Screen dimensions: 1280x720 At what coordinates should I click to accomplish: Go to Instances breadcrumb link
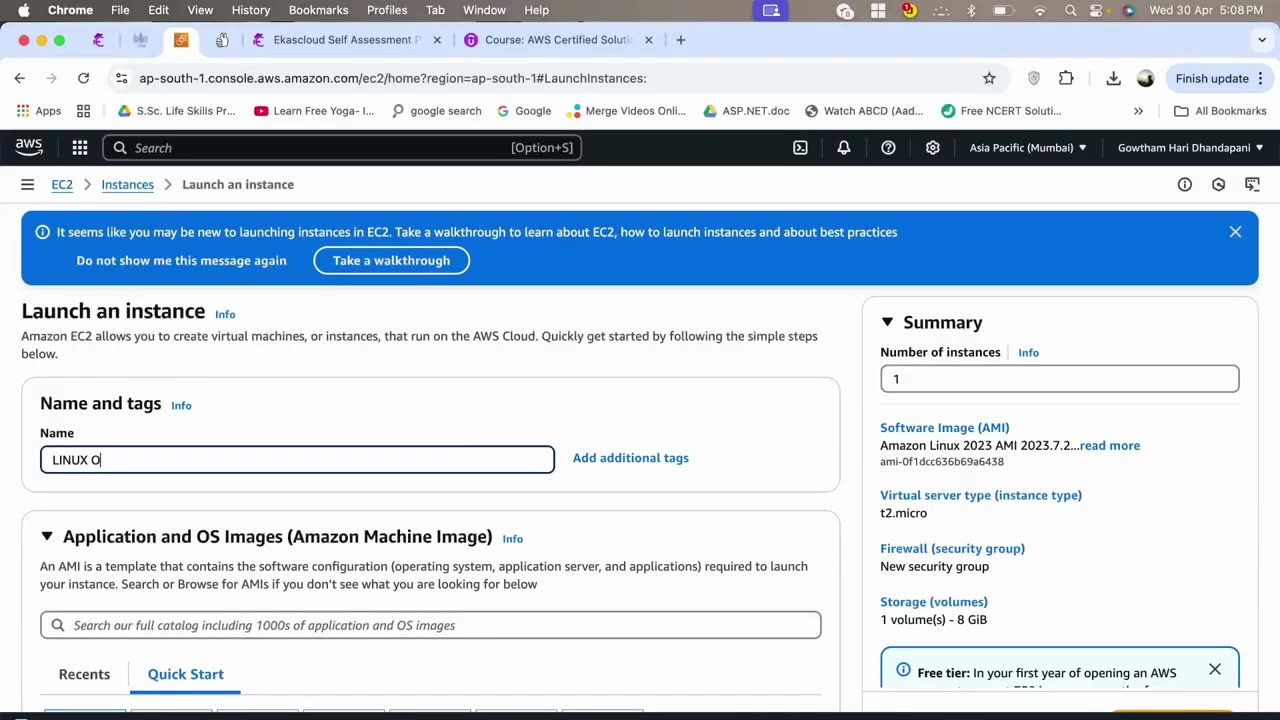127,185
